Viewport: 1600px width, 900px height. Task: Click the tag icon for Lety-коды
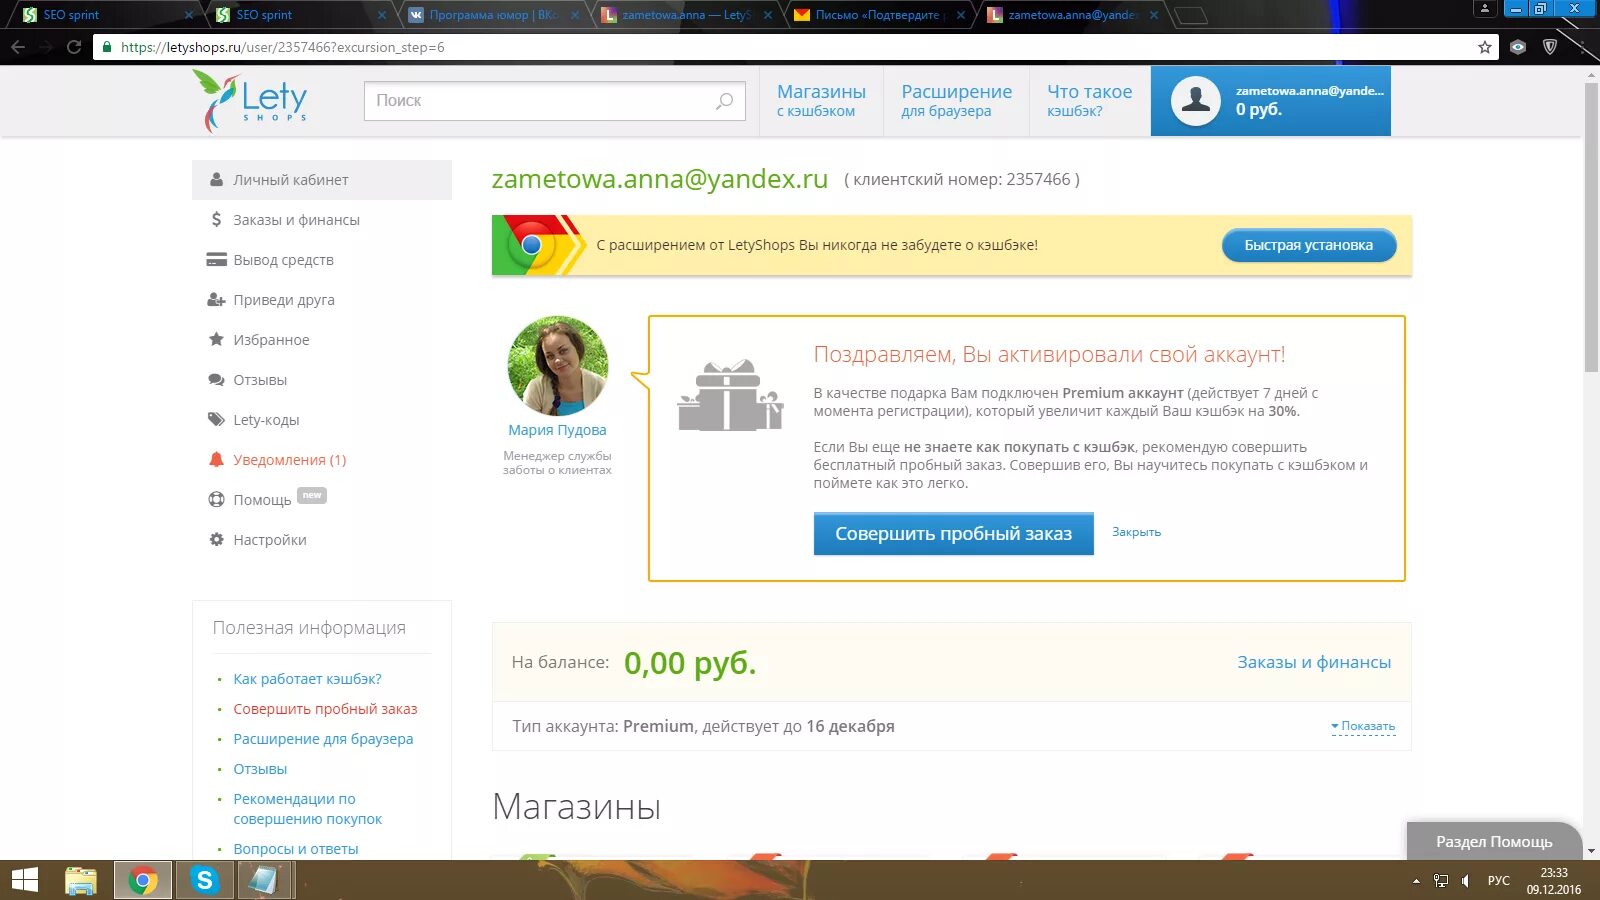coord(216,419)
